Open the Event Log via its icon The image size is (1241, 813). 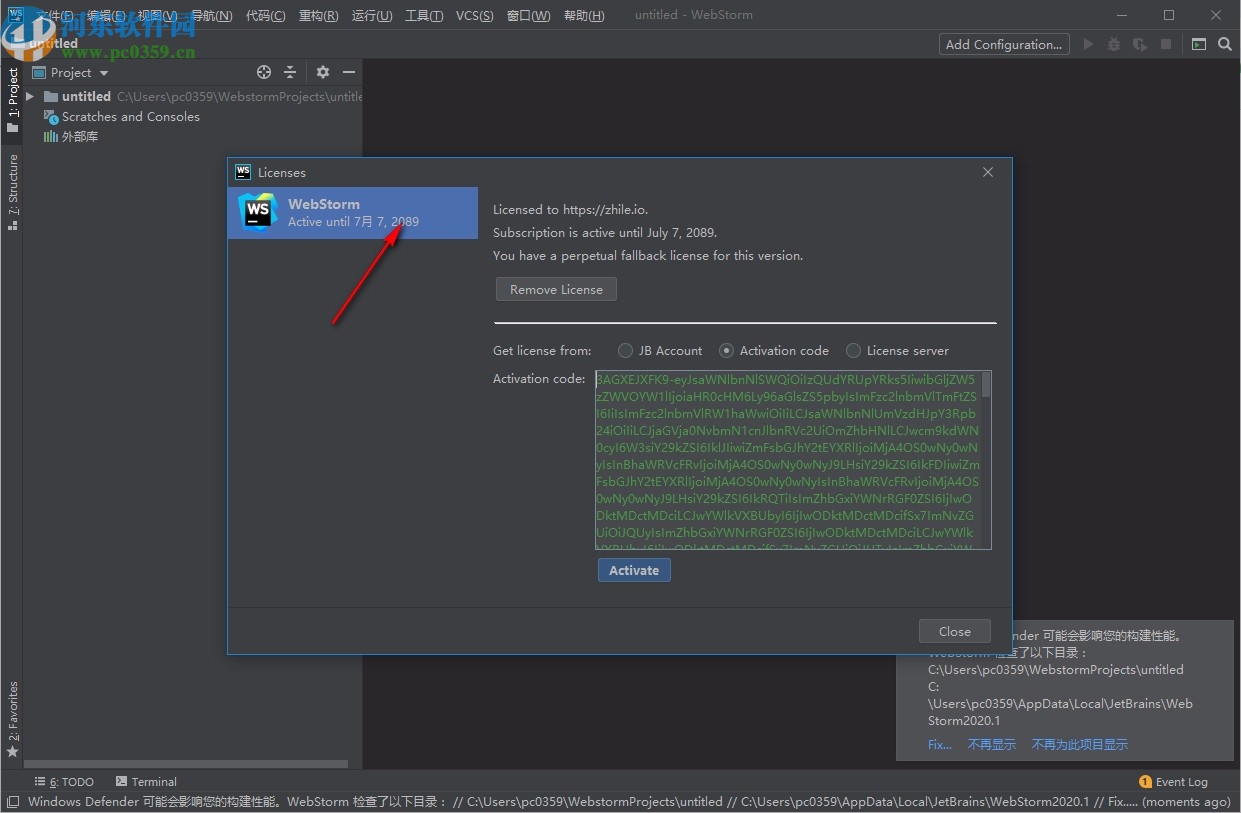point(1146,781)
